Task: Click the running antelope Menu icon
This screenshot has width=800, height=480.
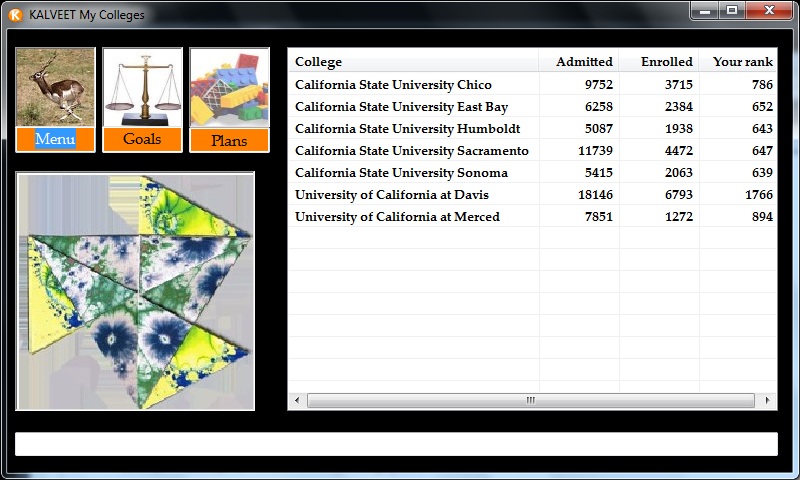Action: coord(55,87)
